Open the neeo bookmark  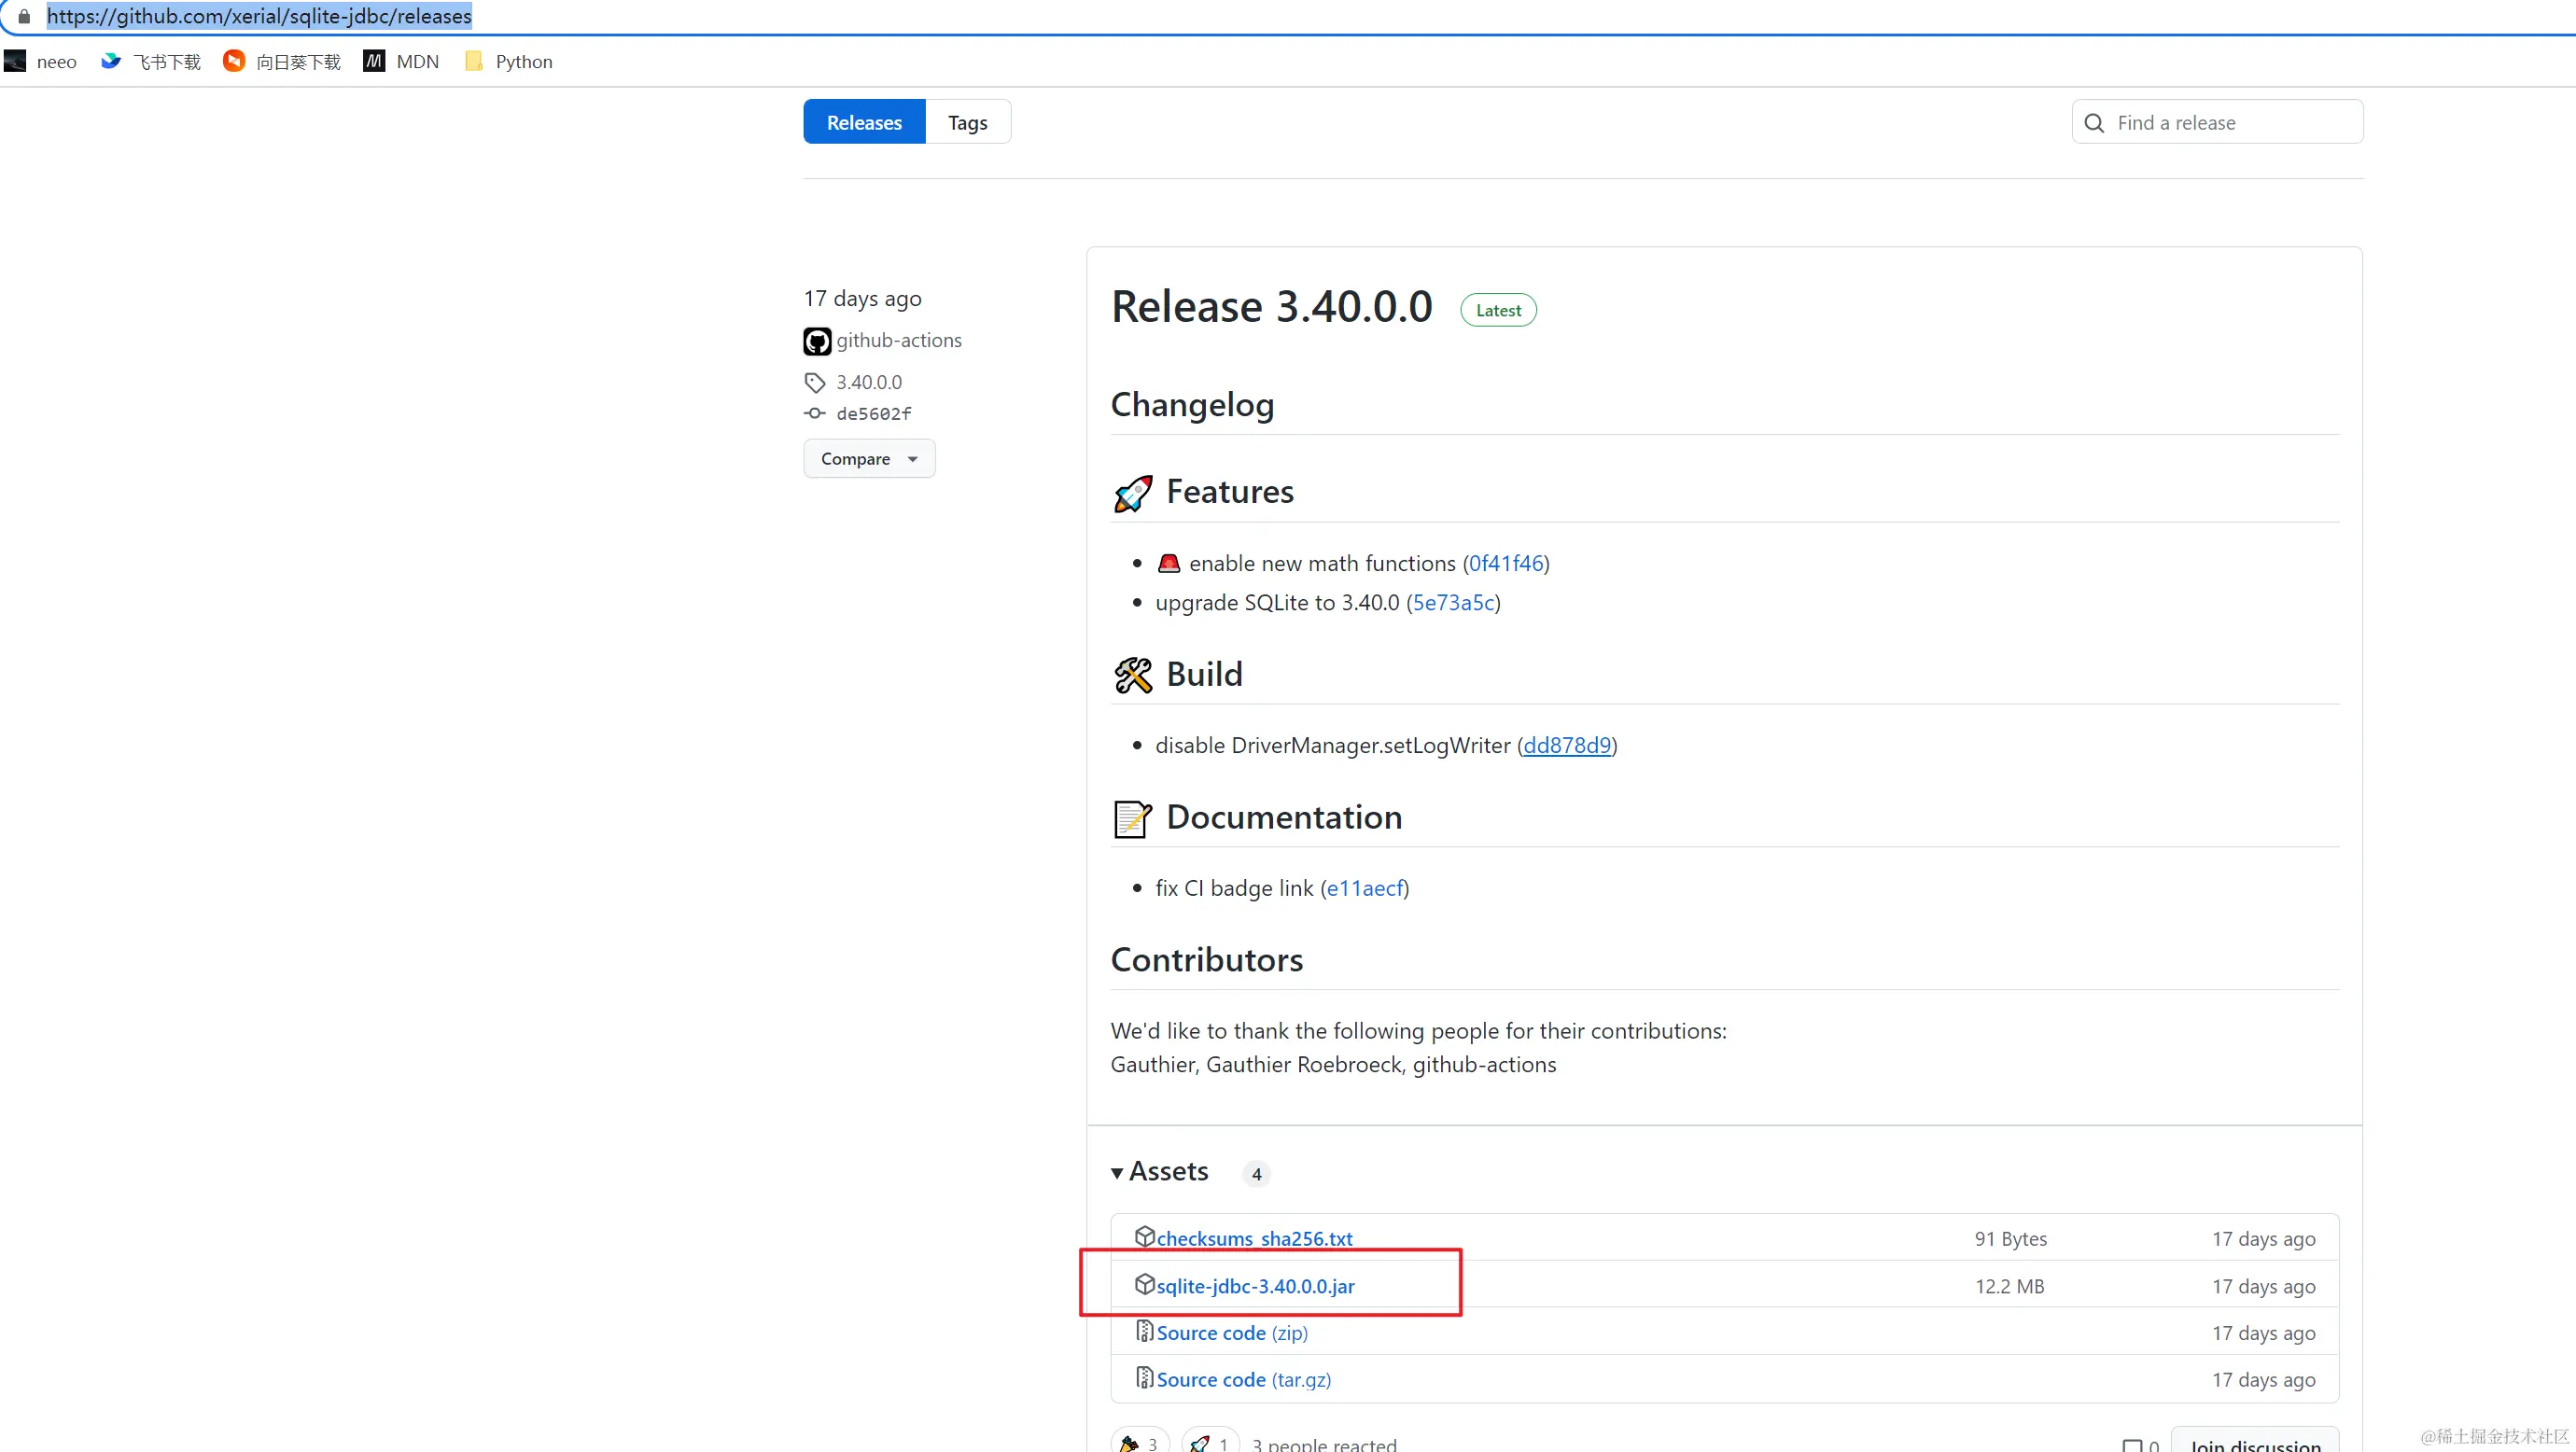41,61
